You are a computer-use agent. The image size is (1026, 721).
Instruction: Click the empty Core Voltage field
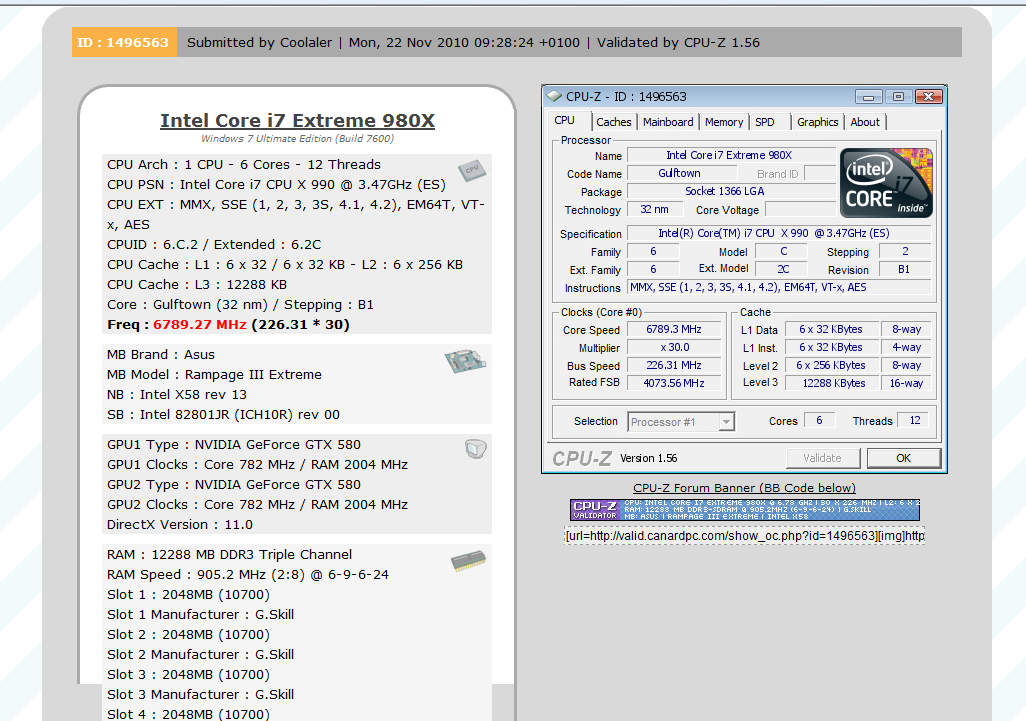pyautogui.click(x=800, y=209)
